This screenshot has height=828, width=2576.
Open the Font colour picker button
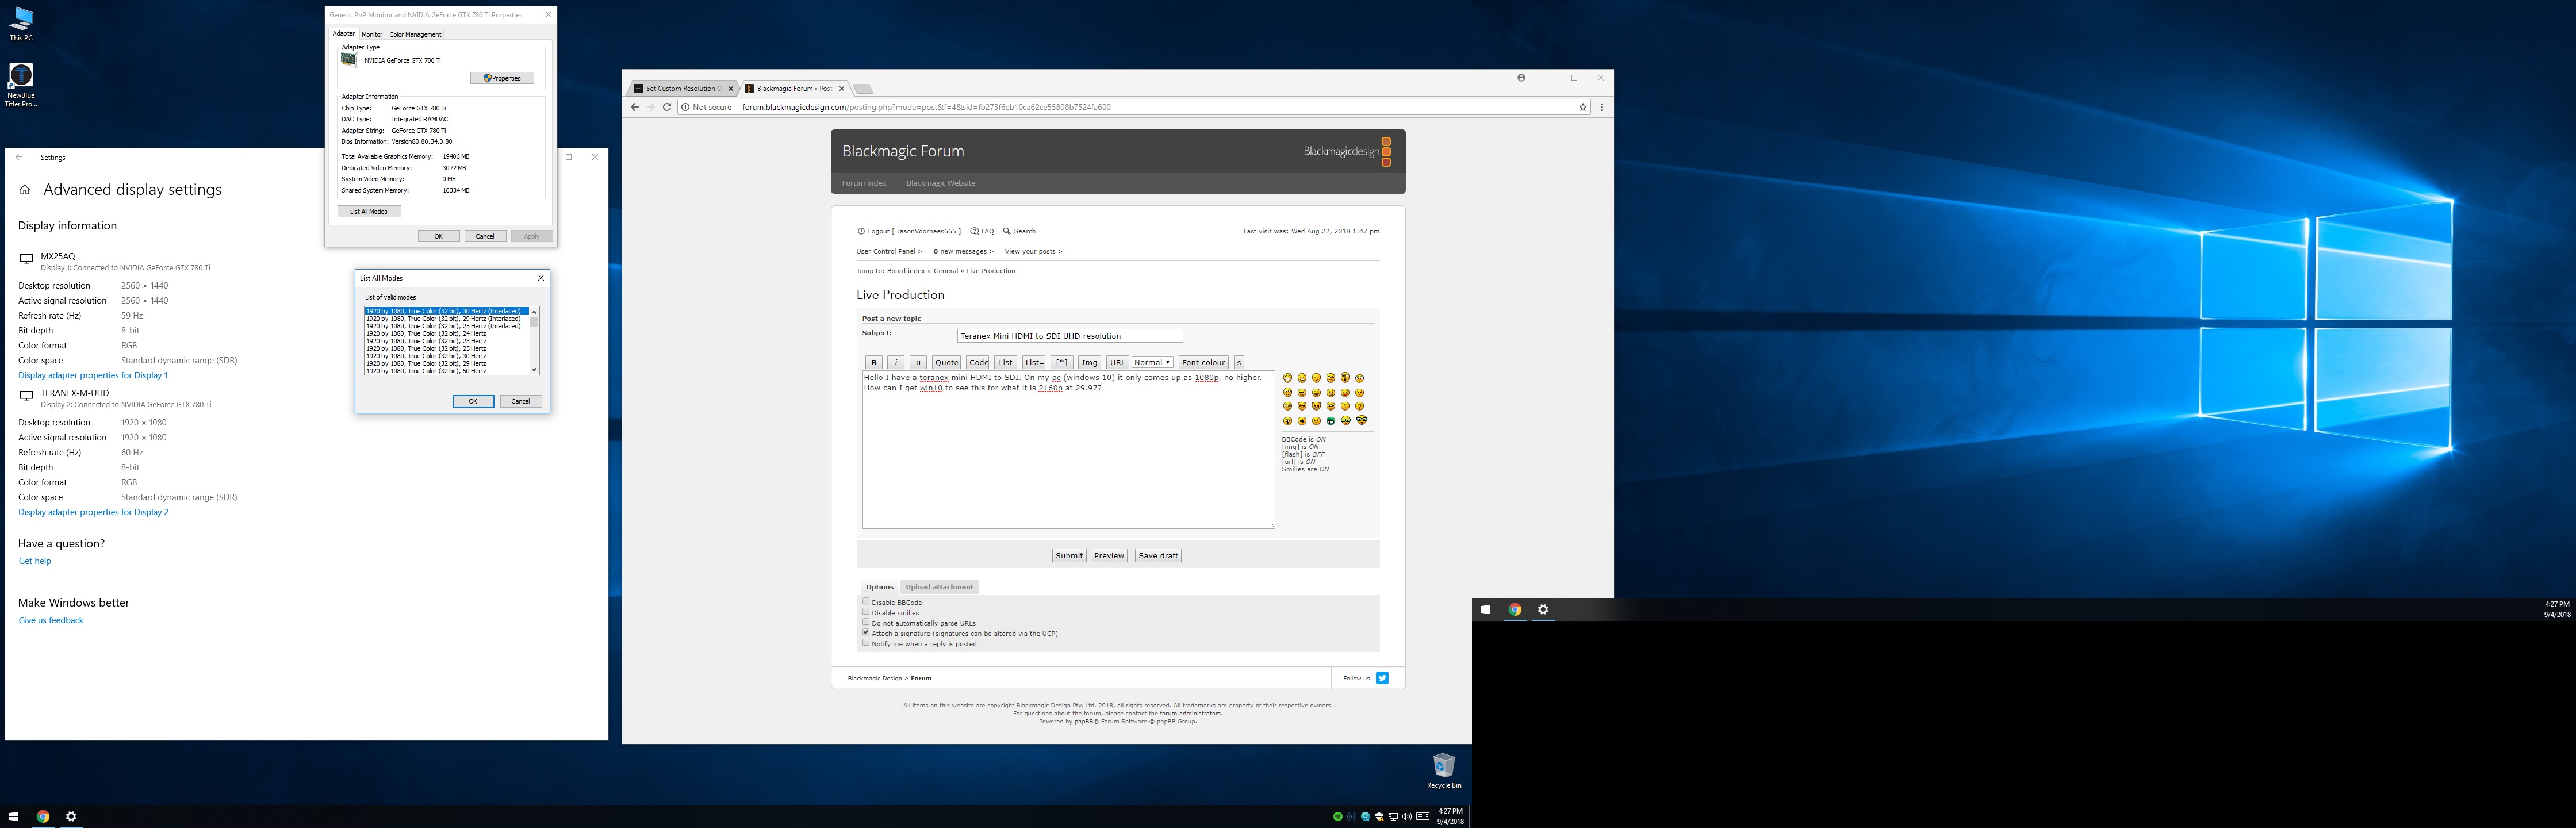tap(1203, 363)
